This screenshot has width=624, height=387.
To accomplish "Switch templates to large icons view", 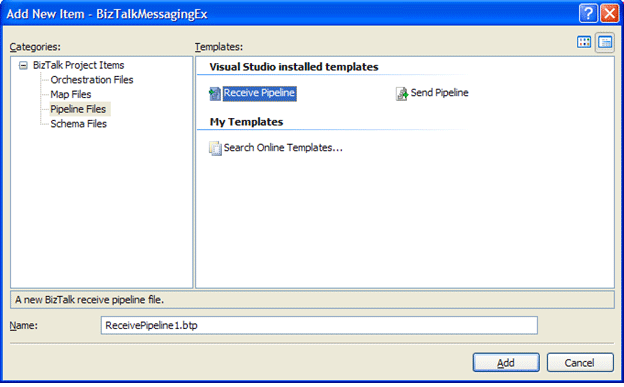I will 584,42.
